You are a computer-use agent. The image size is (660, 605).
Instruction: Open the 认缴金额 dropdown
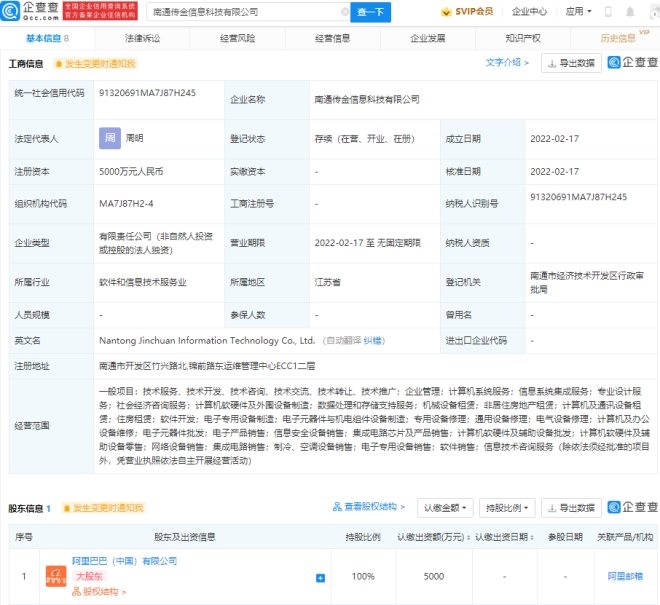[444, 508]
